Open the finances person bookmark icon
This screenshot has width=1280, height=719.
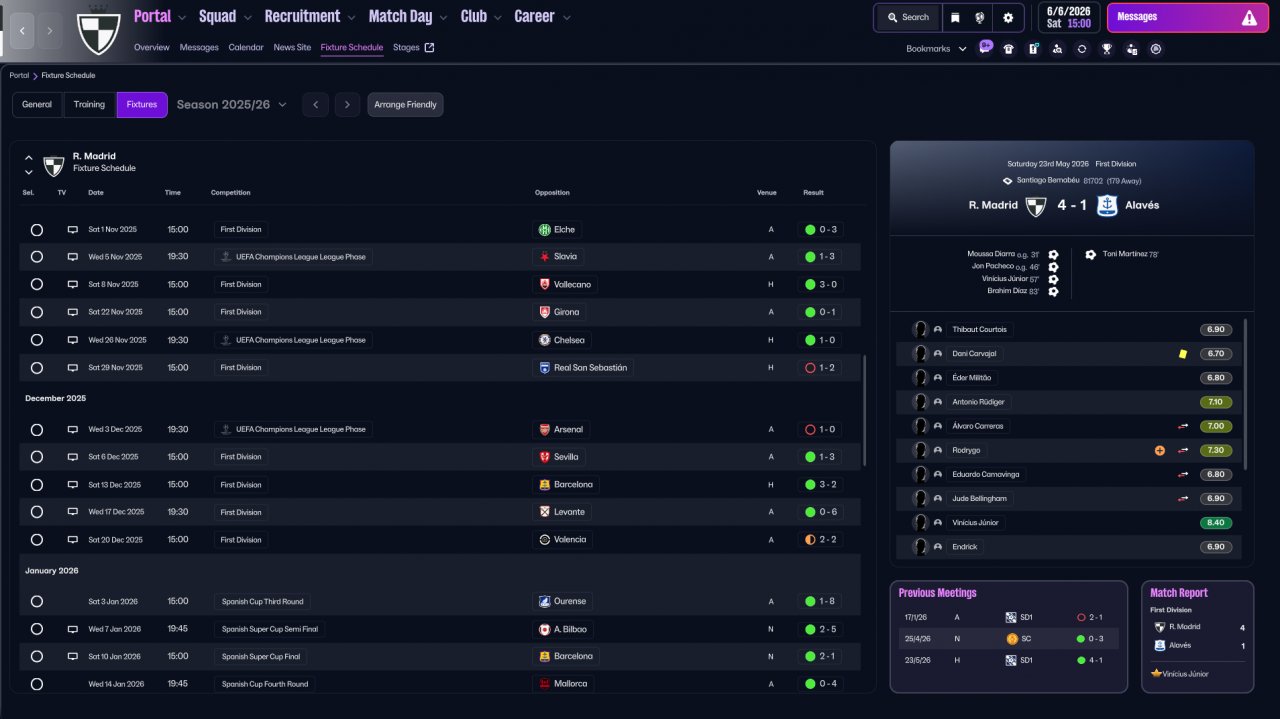1131,48
